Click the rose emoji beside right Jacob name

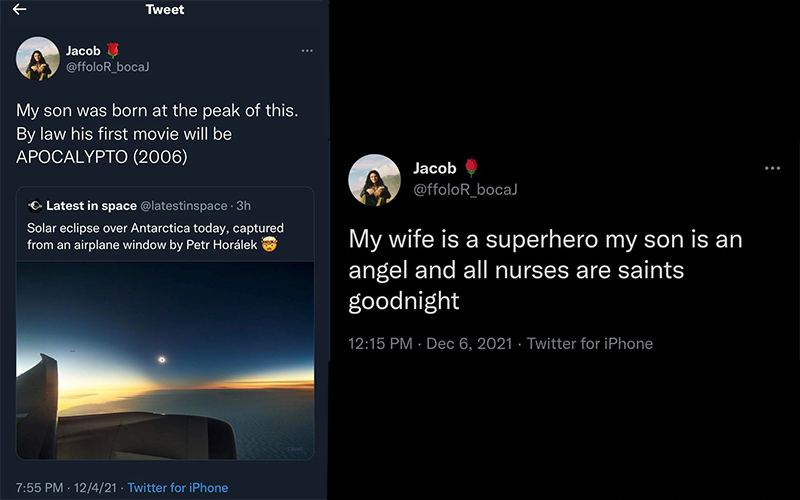click(472, 168)
